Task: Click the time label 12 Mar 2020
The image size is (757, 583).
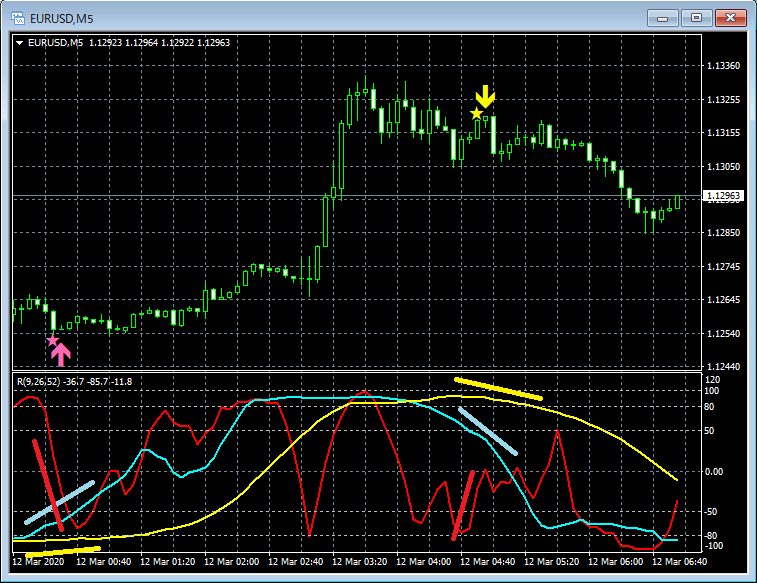Action: (x=38, y=562)
